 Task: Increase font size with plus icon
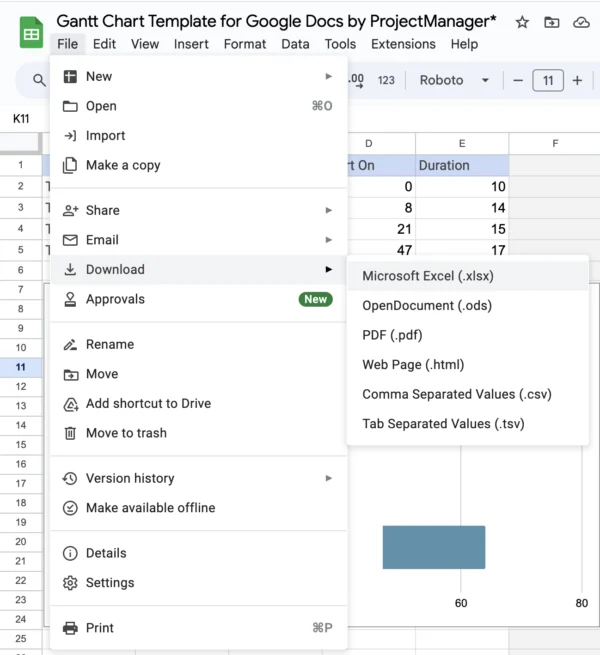point(577,80)
